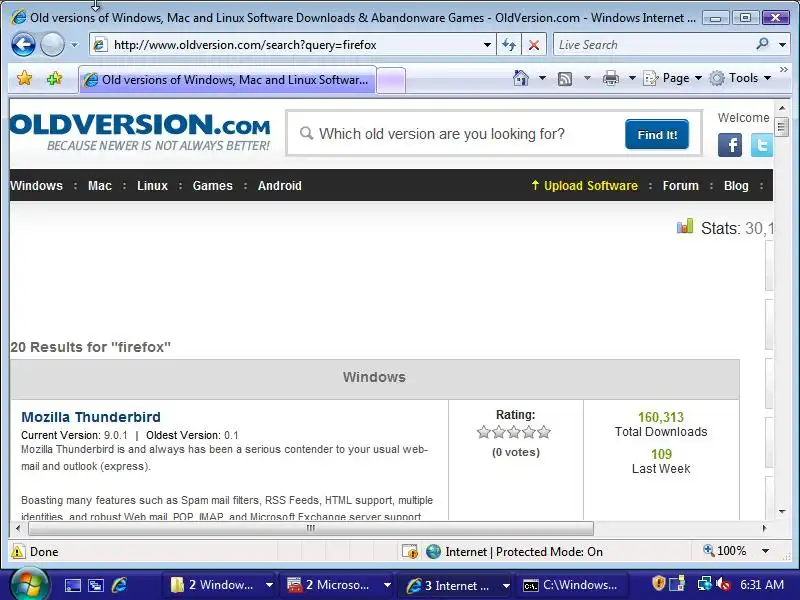This screenshot has height=600, width=800.
Task: Click the horizontal scrollbar thumb
Action: (311, 528)
